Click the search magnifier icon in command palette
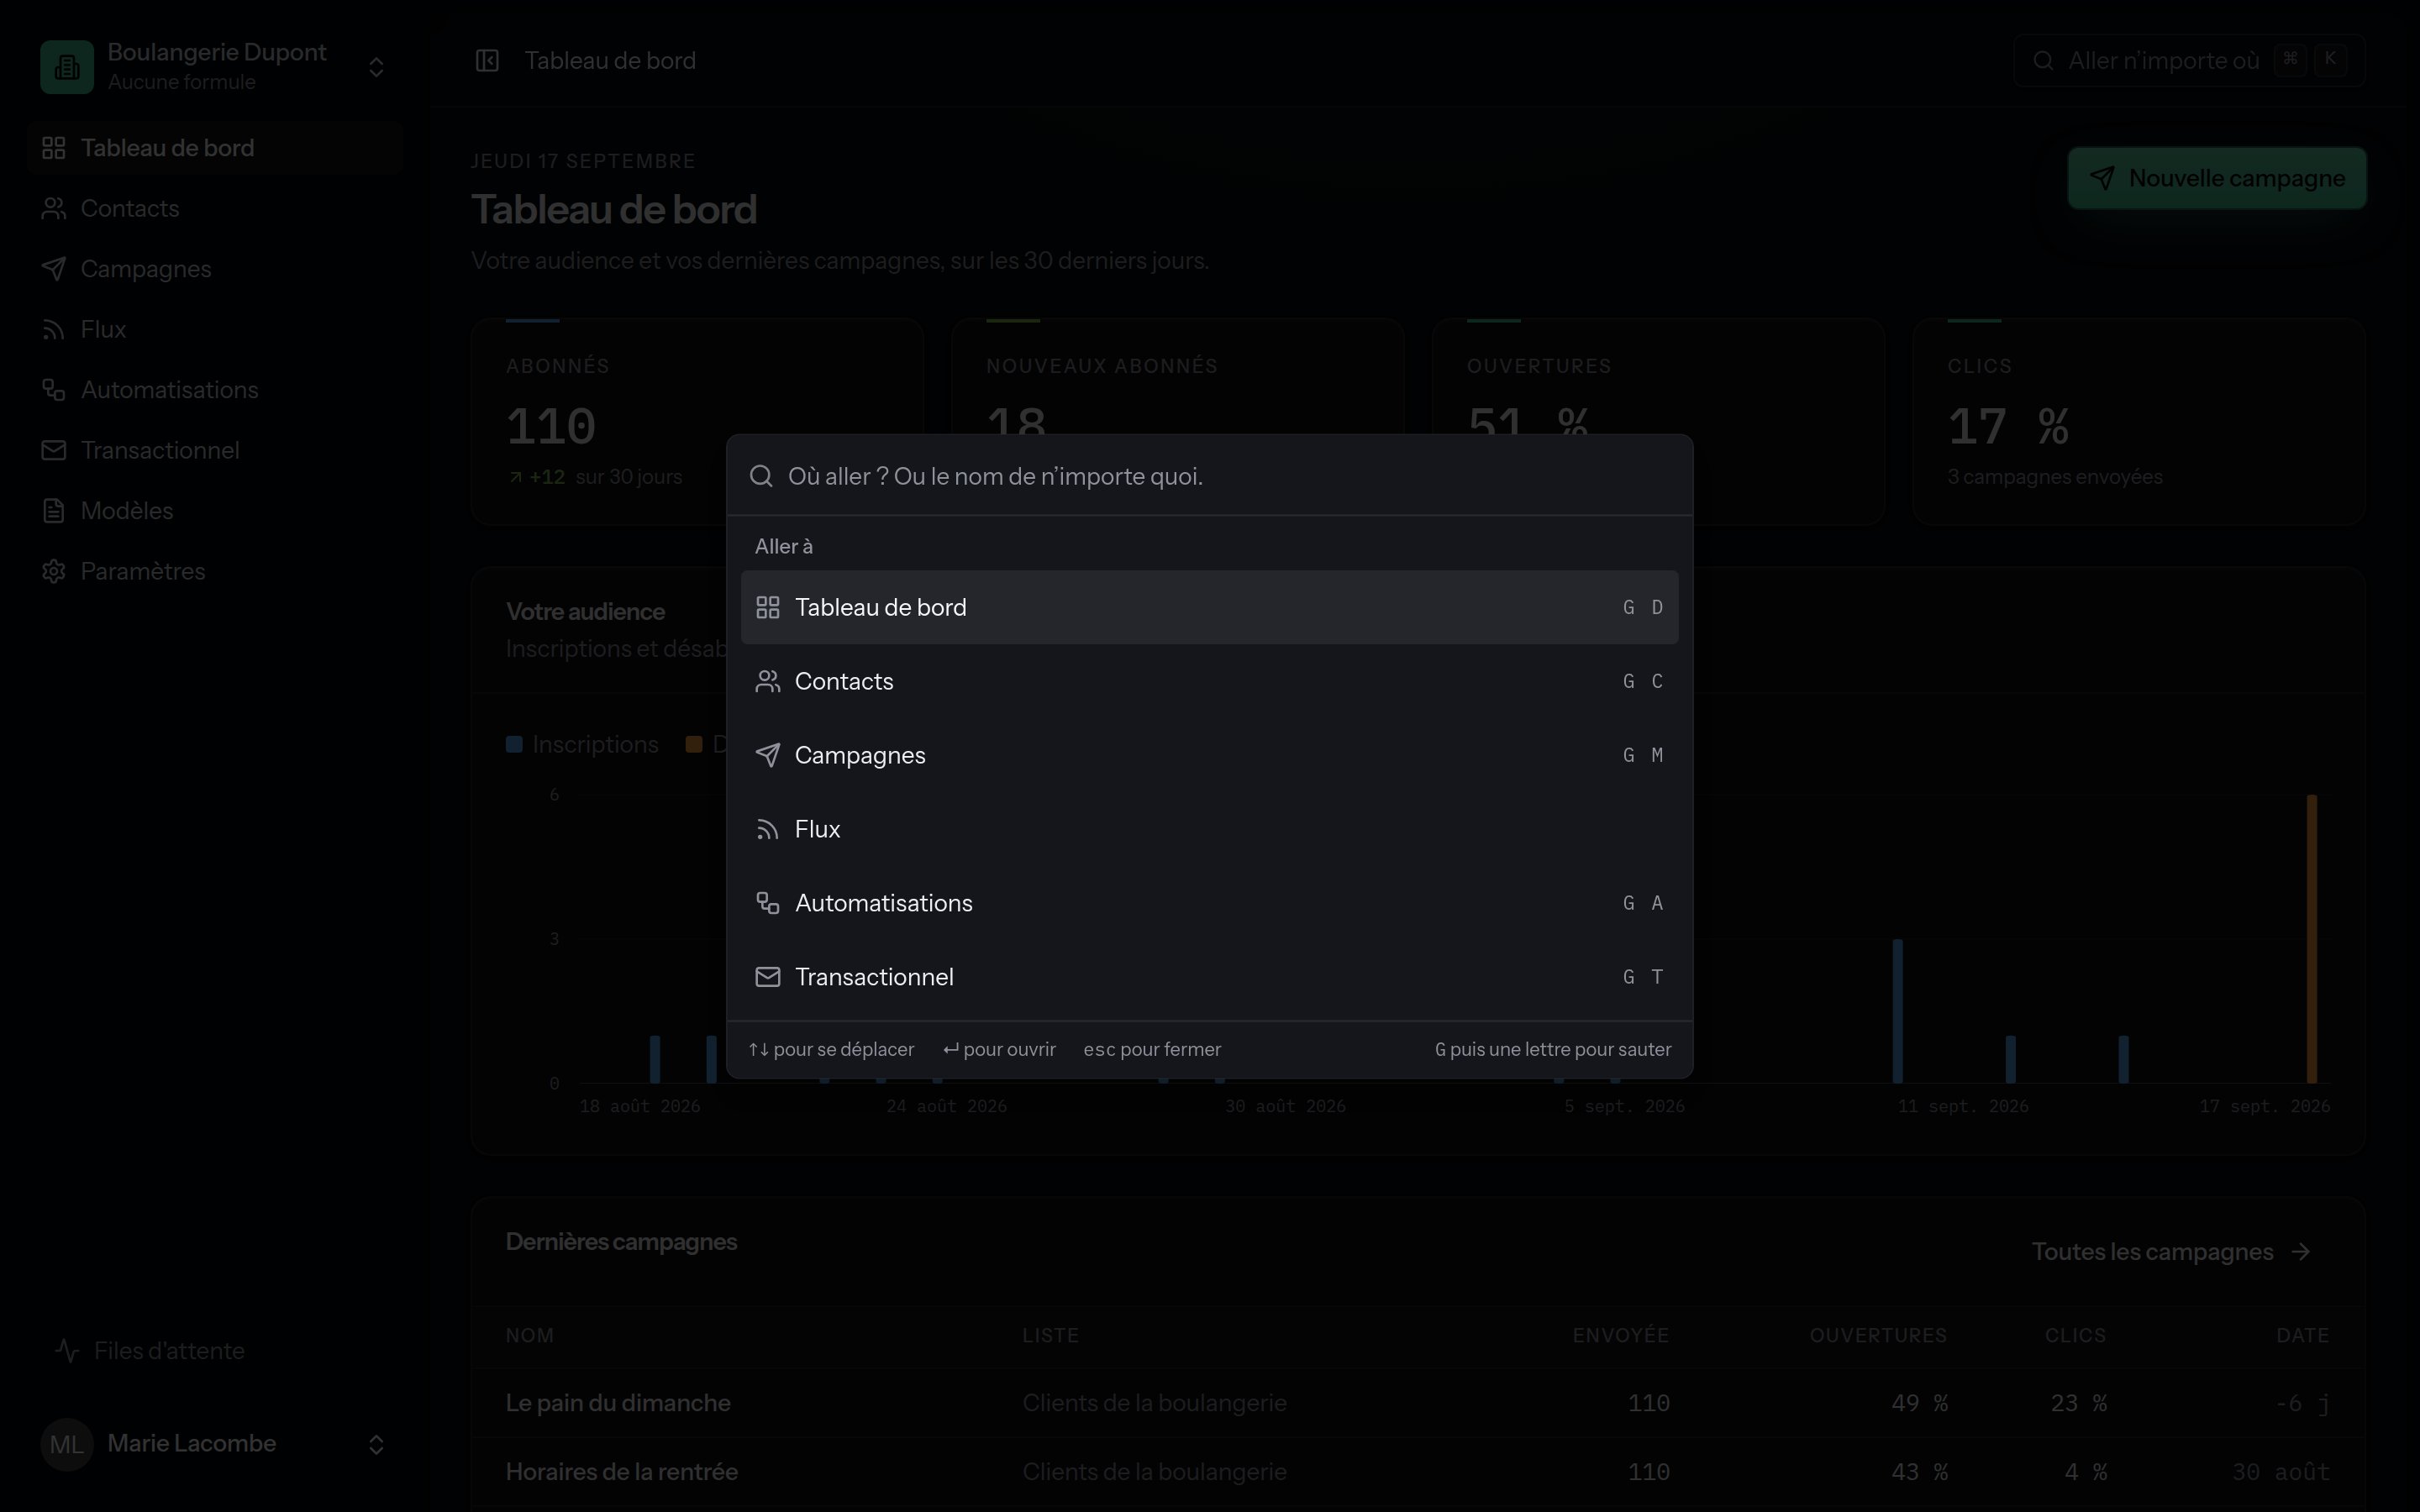The image size is (2420, 1512). click(761, 476)
